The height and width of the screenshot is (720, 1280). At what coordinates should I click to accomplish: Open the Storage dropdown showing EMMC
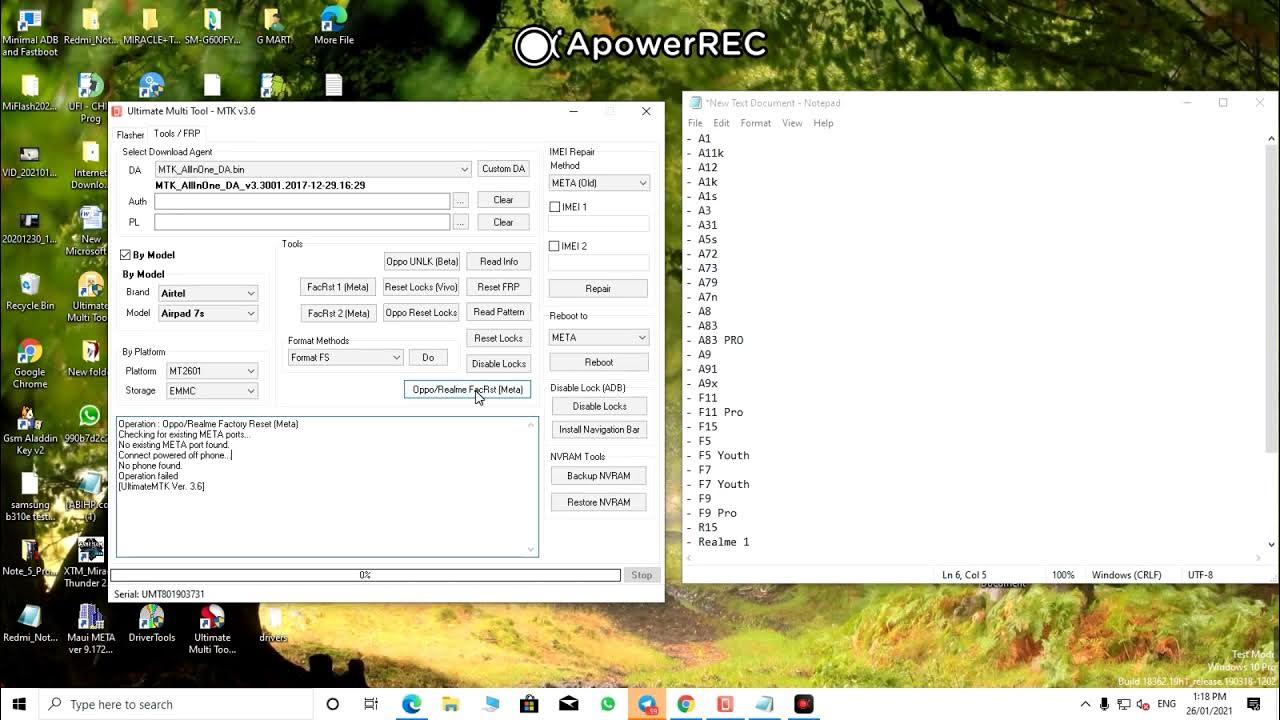212,391
